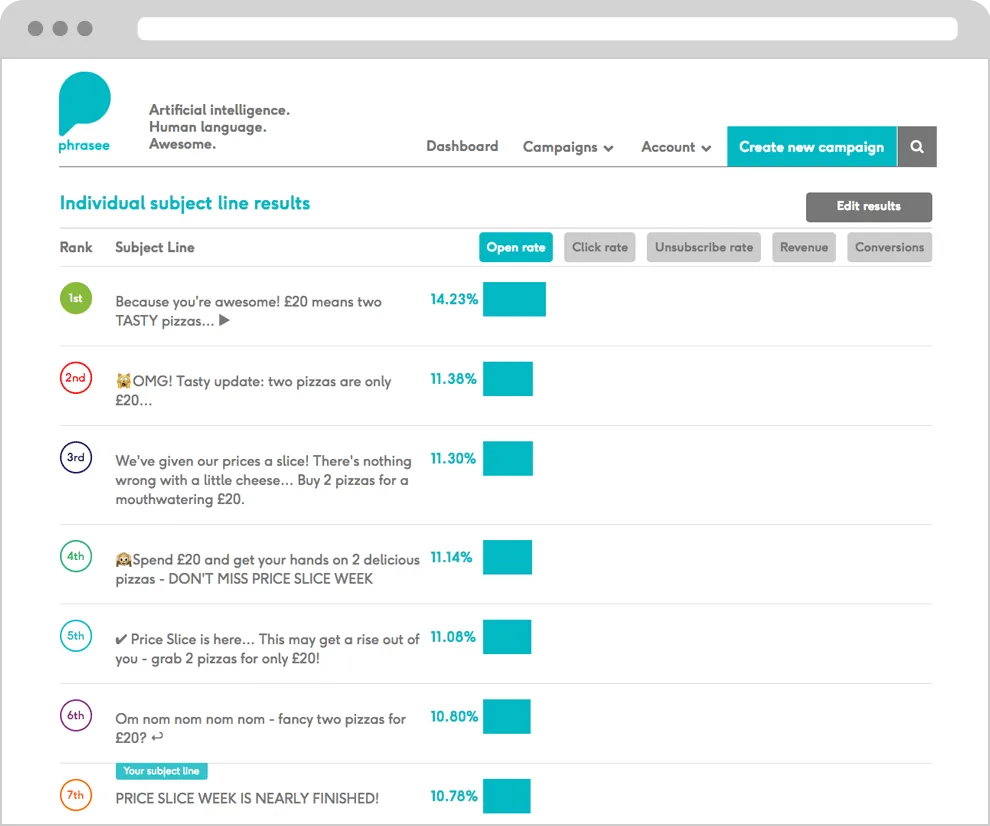The image size is (990, 826).
Task: Click the 11.14% open rate value
Action: point(451,557)
